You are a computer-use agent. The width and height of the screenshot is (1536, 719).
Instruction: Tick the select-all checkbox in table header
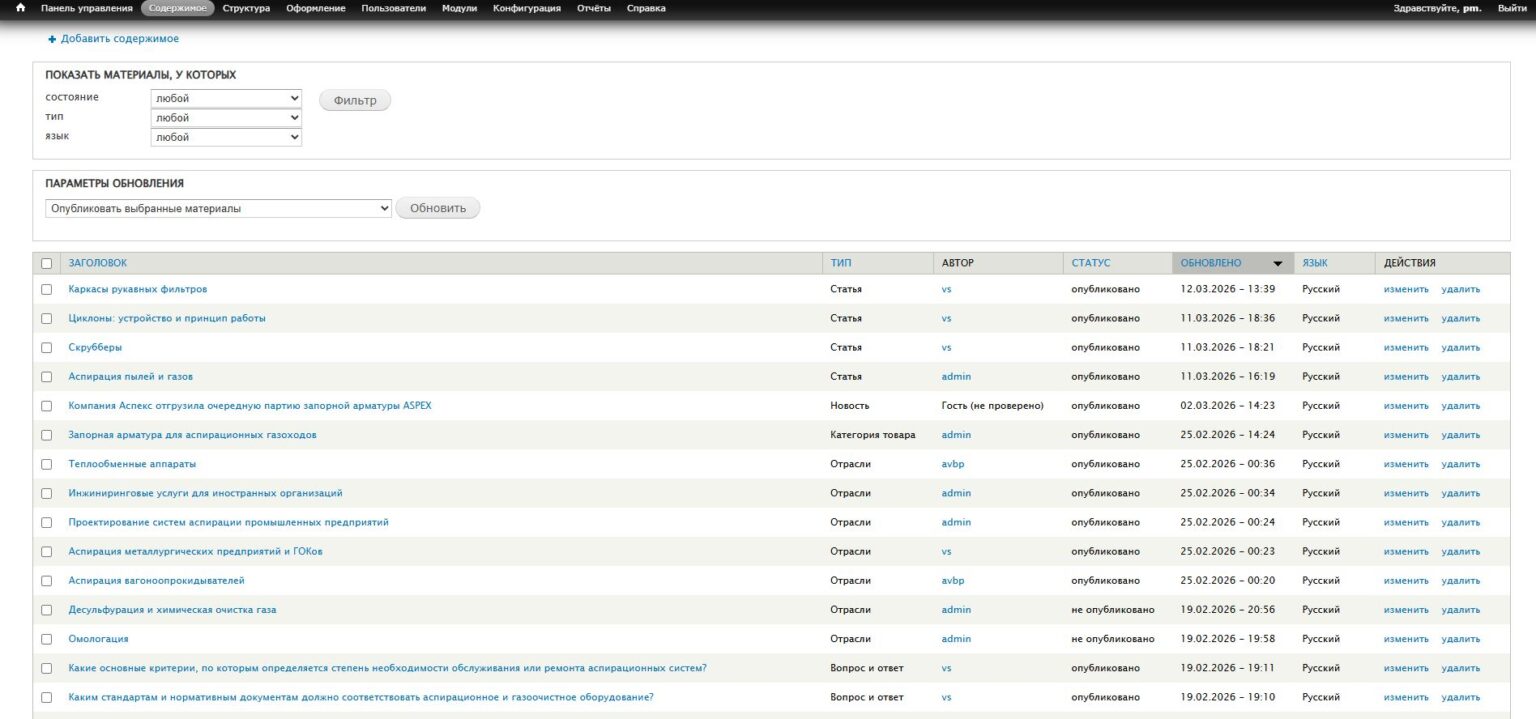(46, 264)
